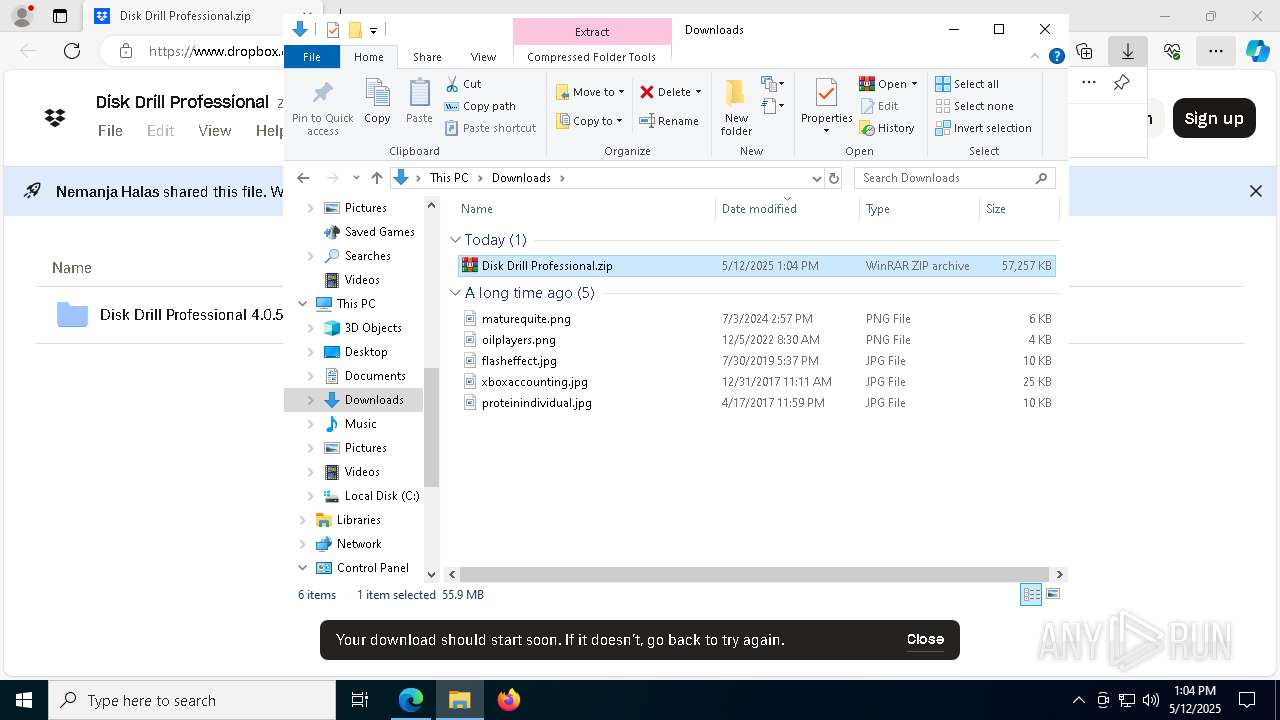1280x720 pixels.
Task: Open Dropbox preview View menu
Action: pos(215,130)
